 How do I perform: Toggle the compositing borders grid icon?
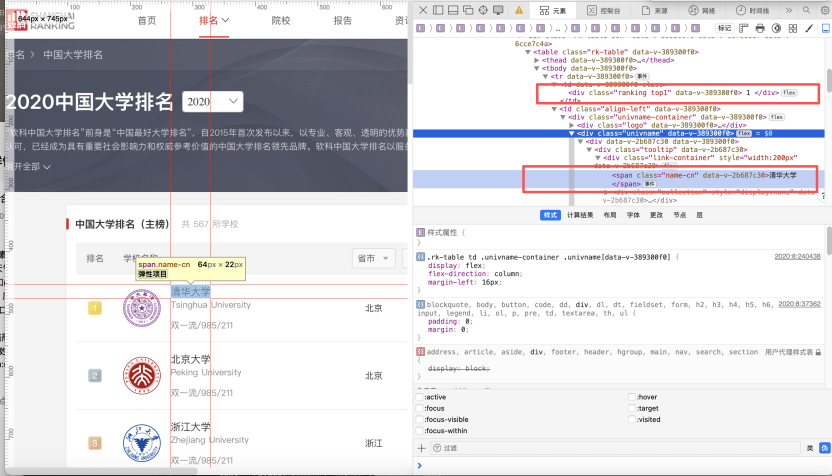coord(793,28)
